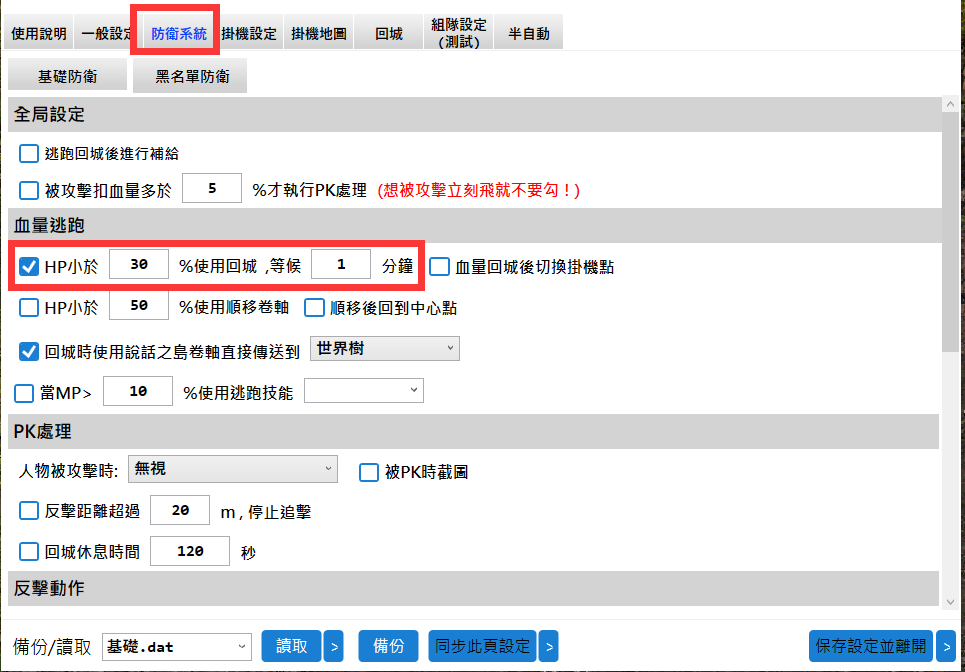This screenshot has height=672, width=965.
Task: Switch to the 回城 tab
Action: click(389, 33)
